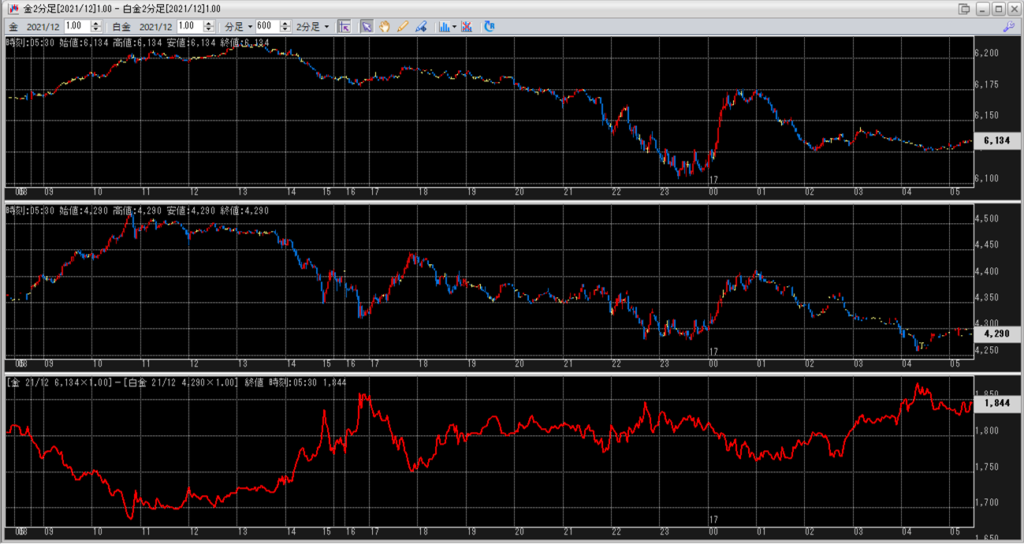Click the brush eraser tool icon
This screenshot has height=544, width=1024.
pos(421,26)
